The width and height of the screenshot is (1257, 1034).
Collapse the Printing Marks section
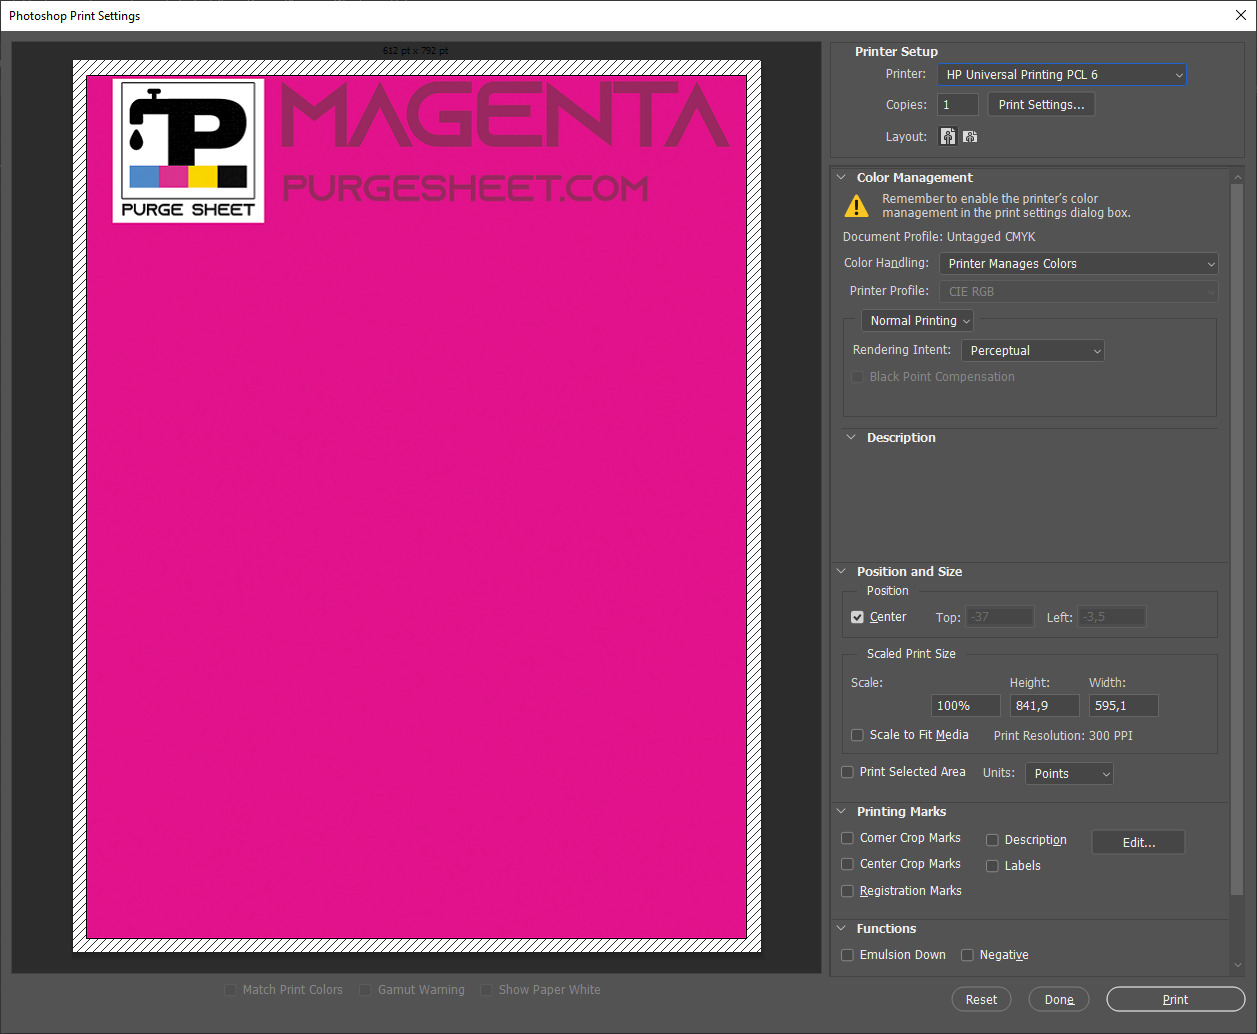[x=841, y=812]
